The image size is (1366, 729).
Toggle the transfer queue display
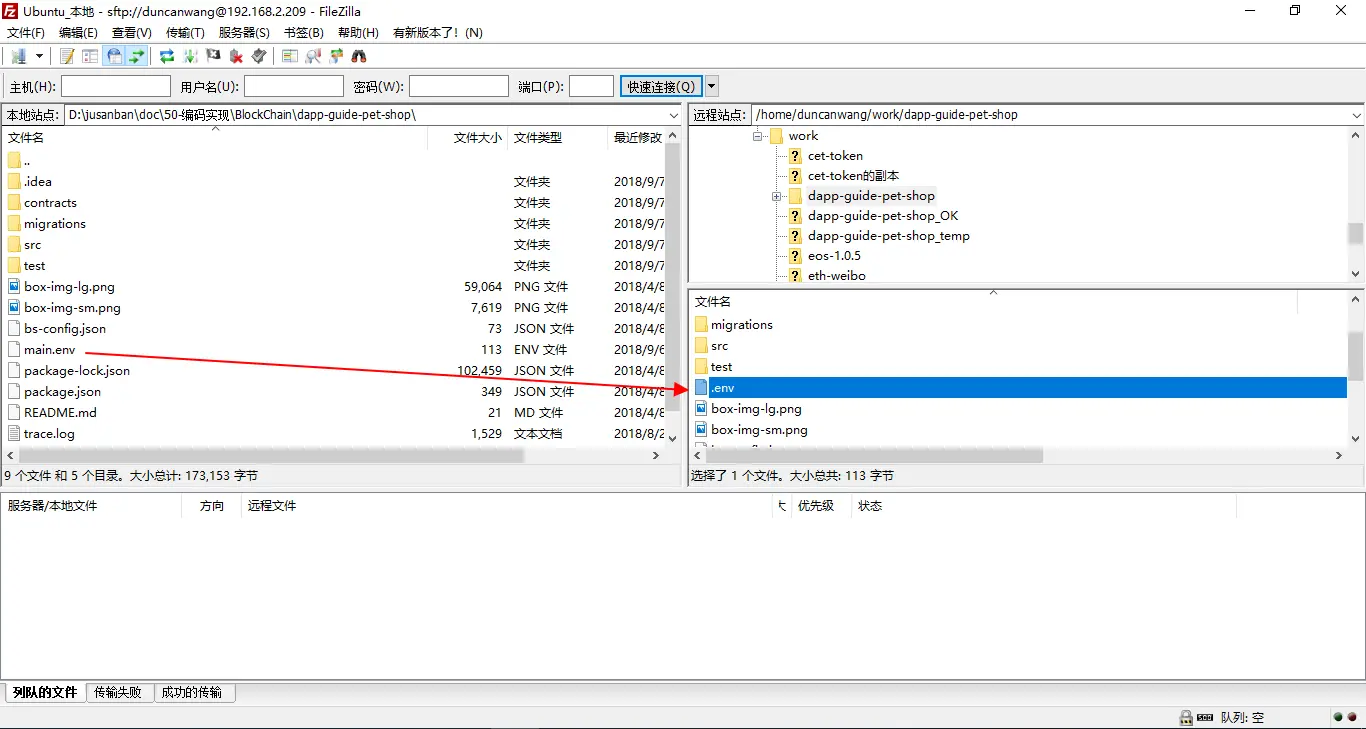coord(137,56)
